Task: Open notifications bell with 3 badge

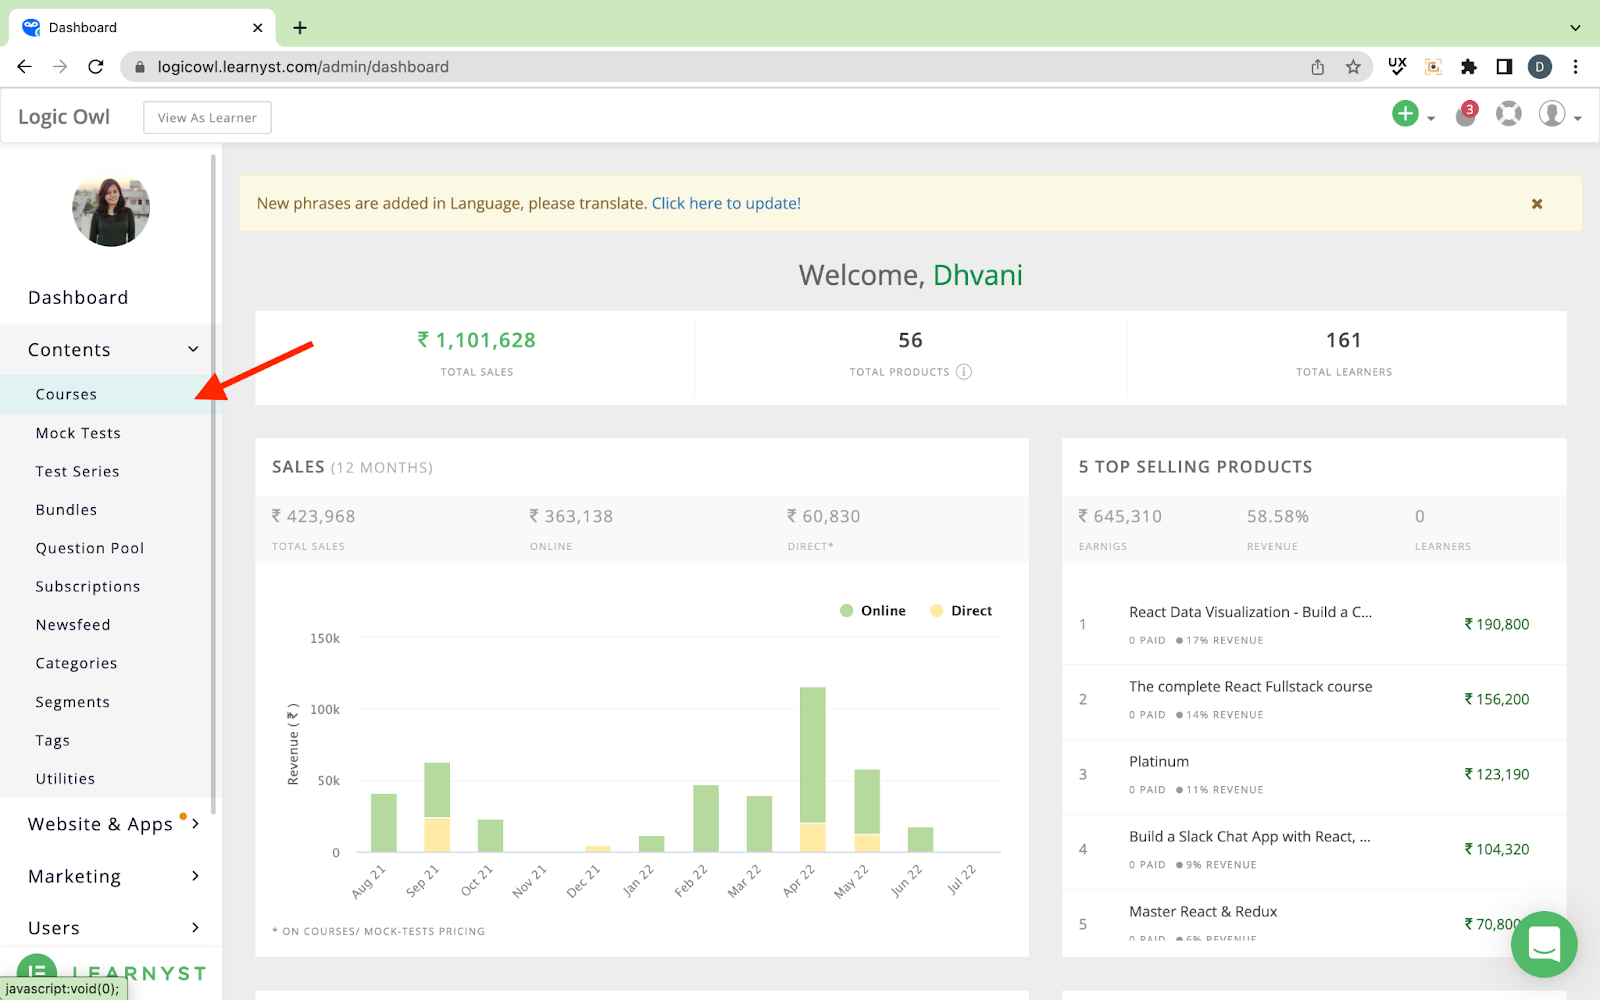Action: [1466, 115]
